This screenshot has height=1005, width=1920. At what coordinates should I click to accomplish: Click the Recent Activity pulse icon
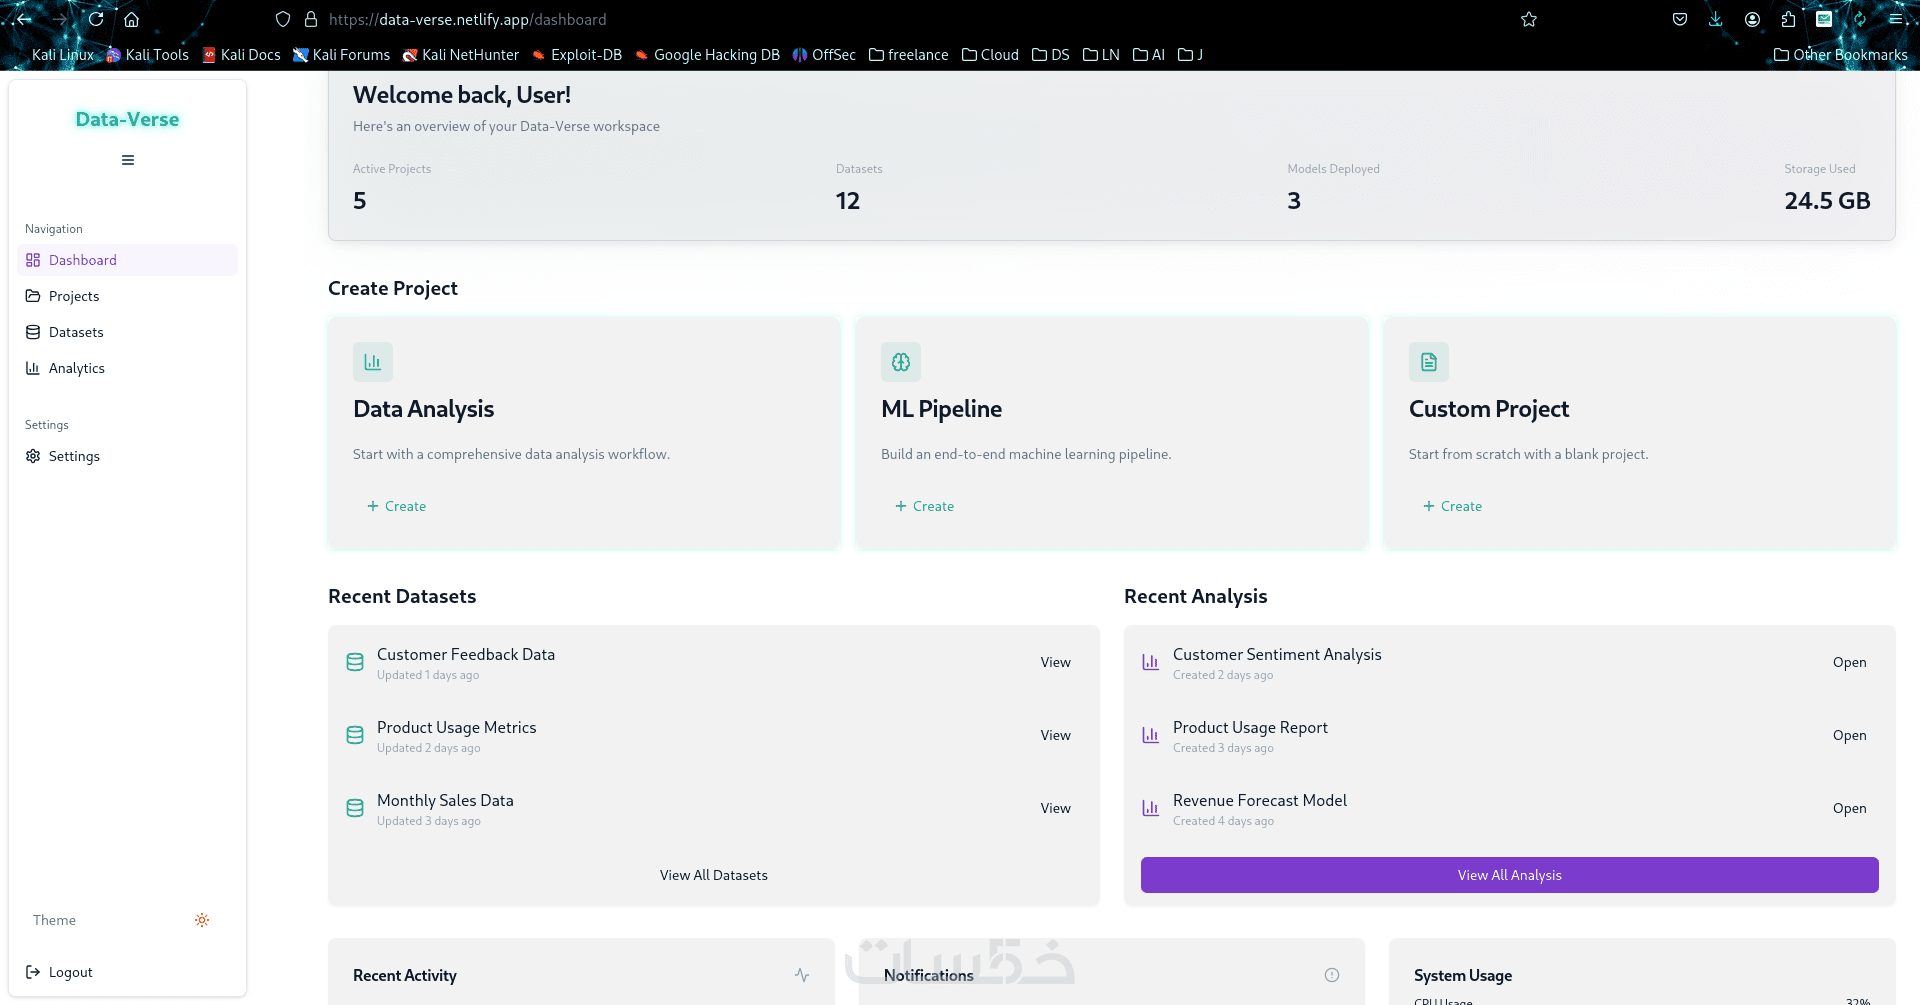802,975
